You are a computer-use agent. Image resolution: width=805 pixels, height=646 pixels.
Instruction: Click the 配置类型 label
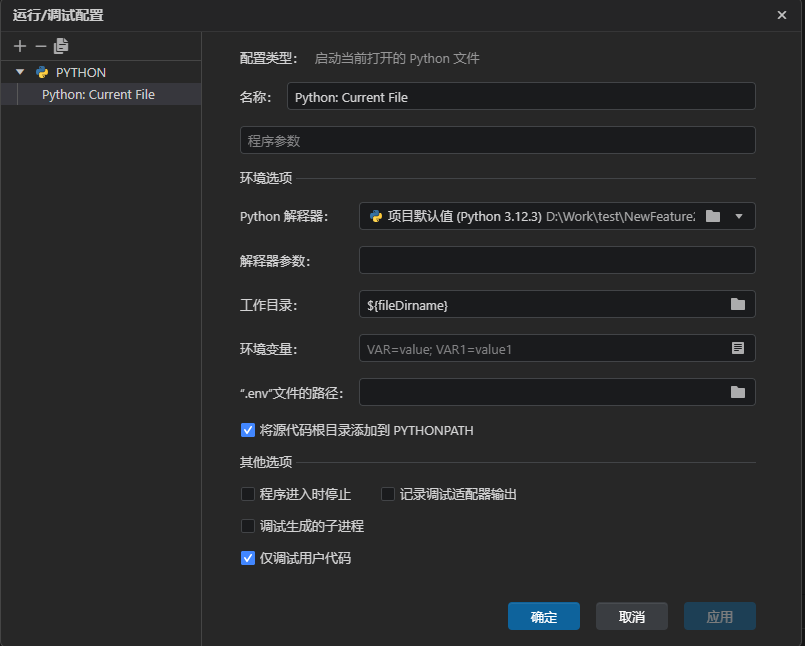[269, 59]
